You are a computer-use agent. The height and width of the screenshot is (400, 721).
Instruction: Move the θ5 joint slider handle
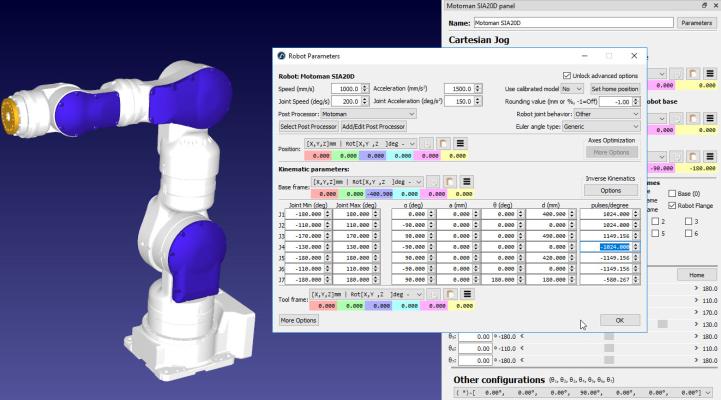609,337
